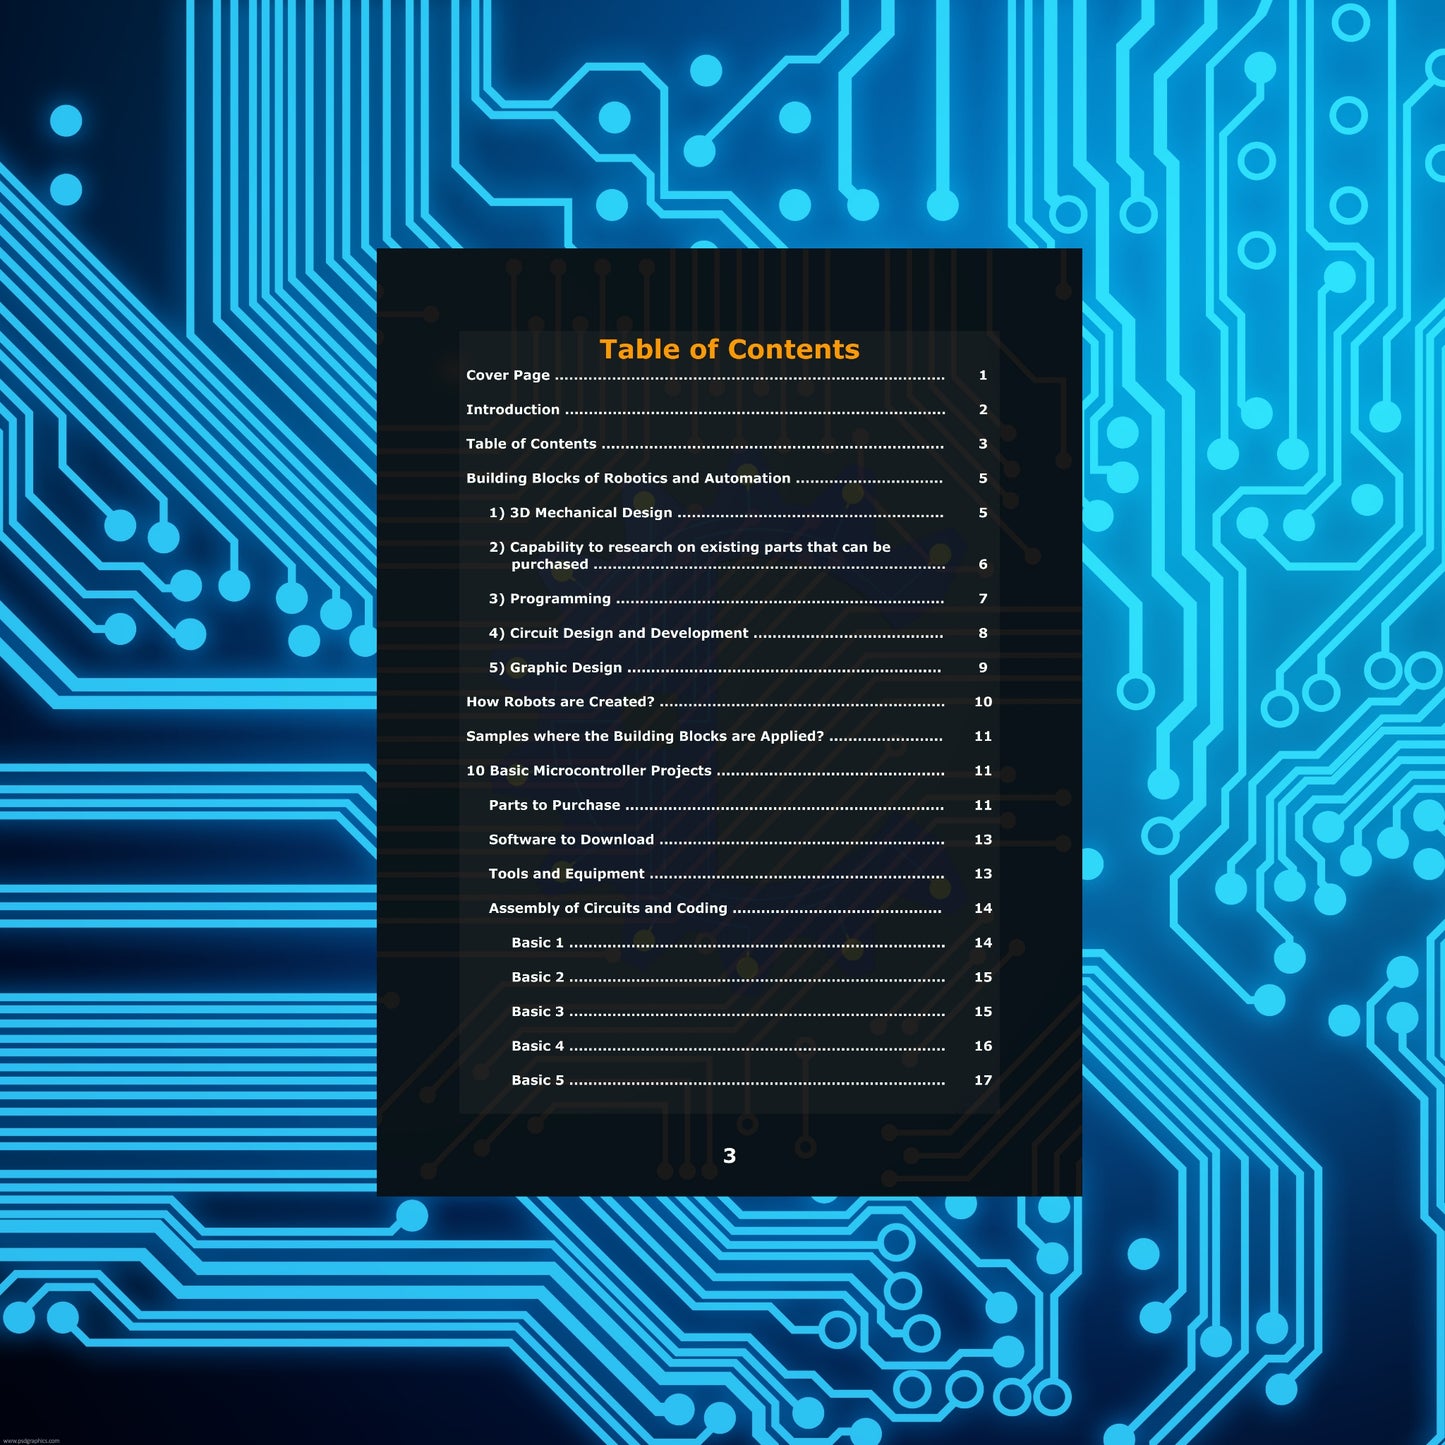1445x1445 pixels.
Task: Open the Programming section entry
Action: pos(549,599)
